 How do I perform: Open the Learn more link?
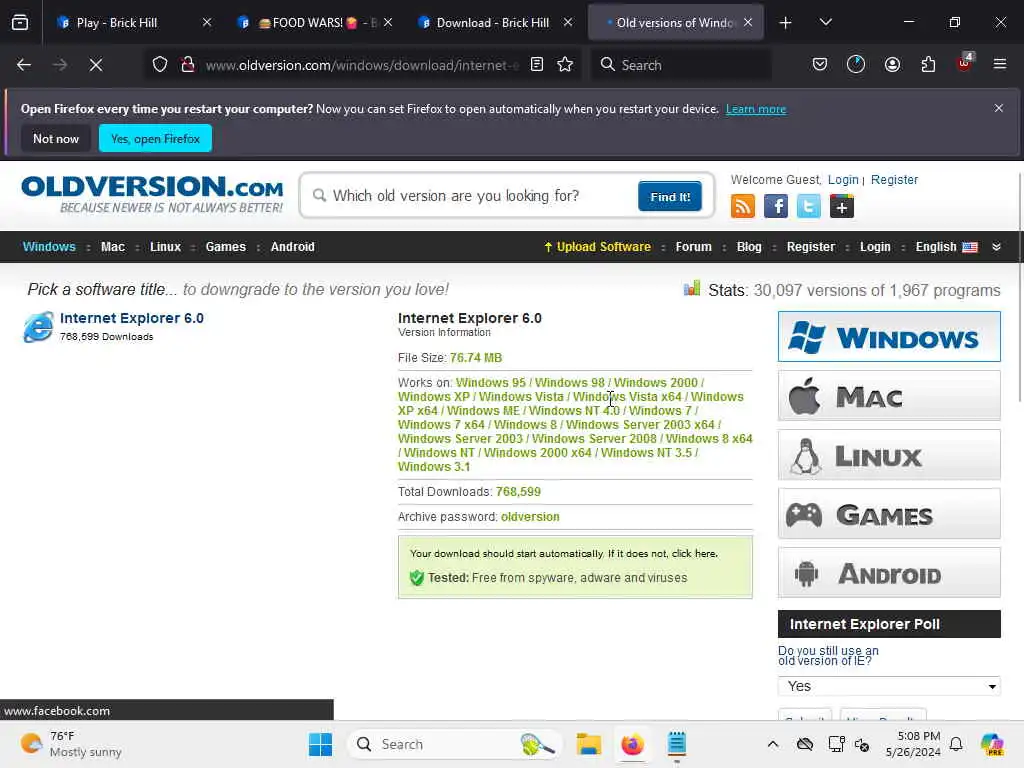756,109
